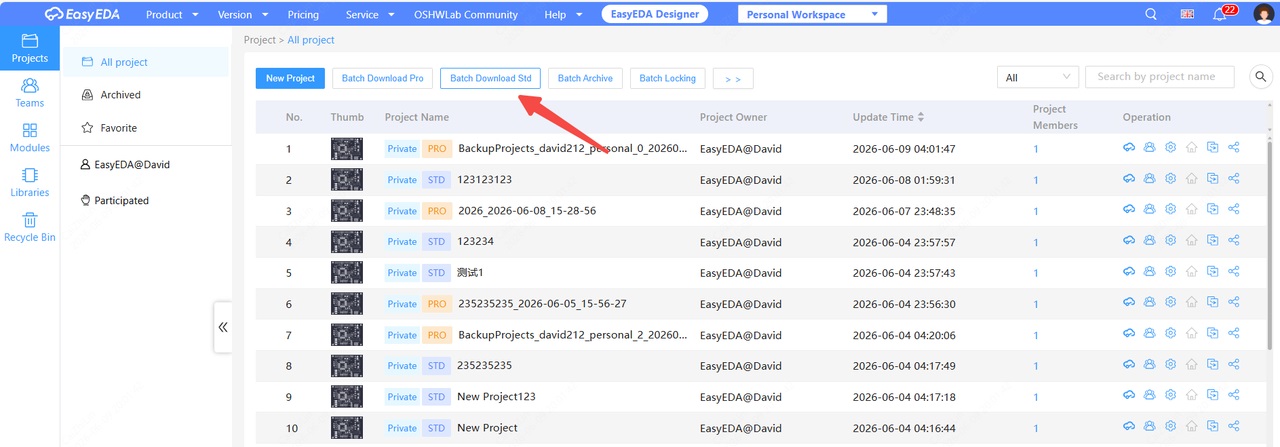The height and width of the screenshot is (447, 1280).
Task: Click update time 2026-06-09 04:01:47
Action: pos(904,149)
